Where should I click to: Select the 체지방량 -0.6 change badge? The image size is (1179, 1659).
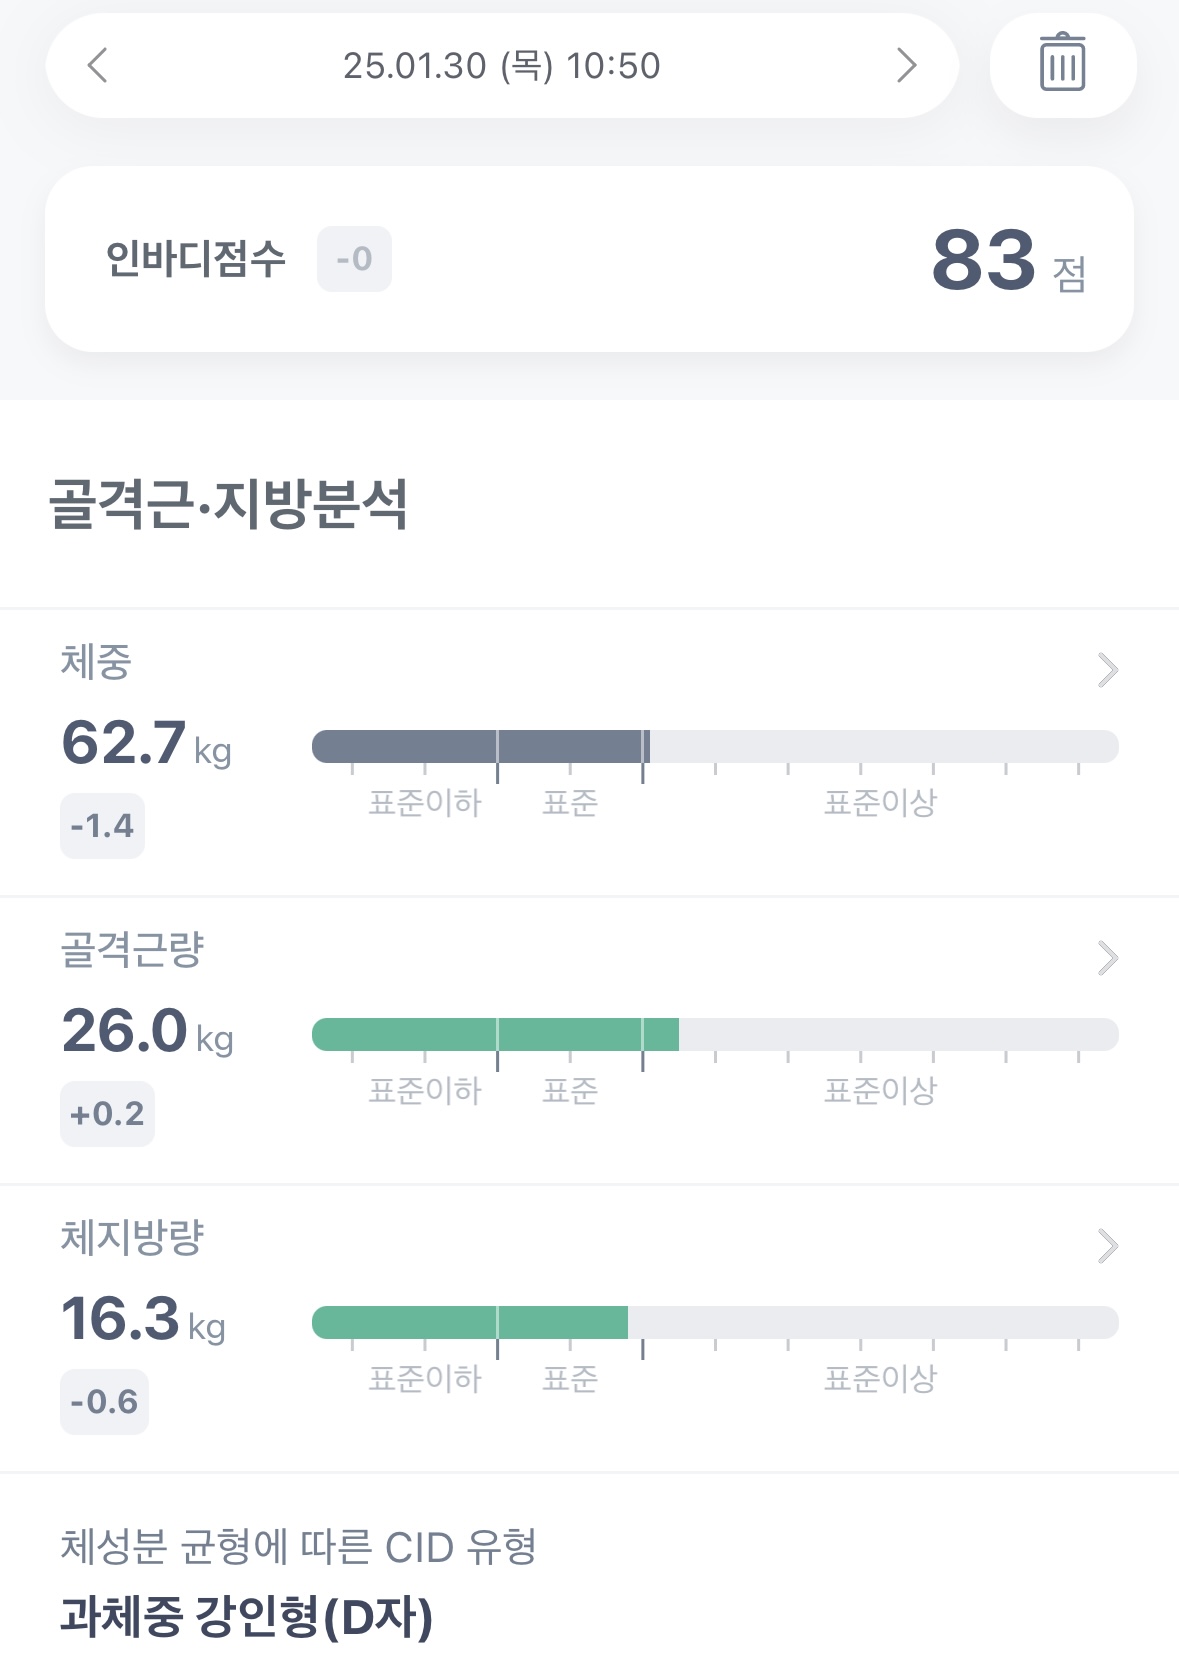[x=104, y=1402]
